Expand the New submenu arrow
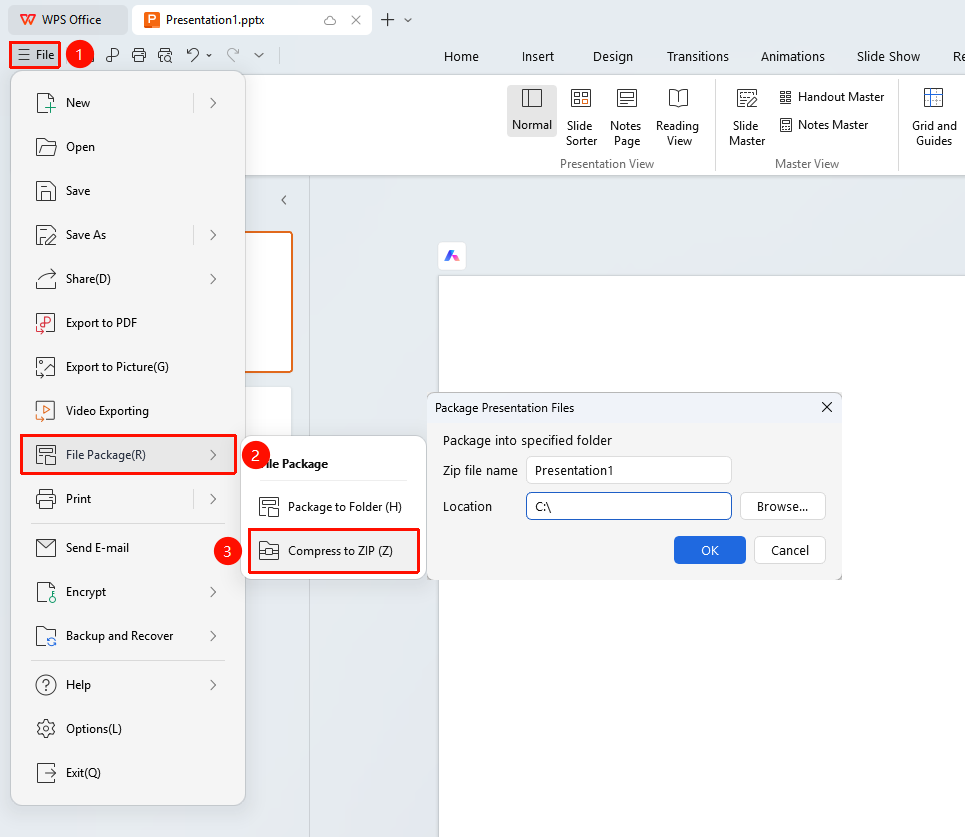This screenshot has width=965, height=837. [213, 103]
